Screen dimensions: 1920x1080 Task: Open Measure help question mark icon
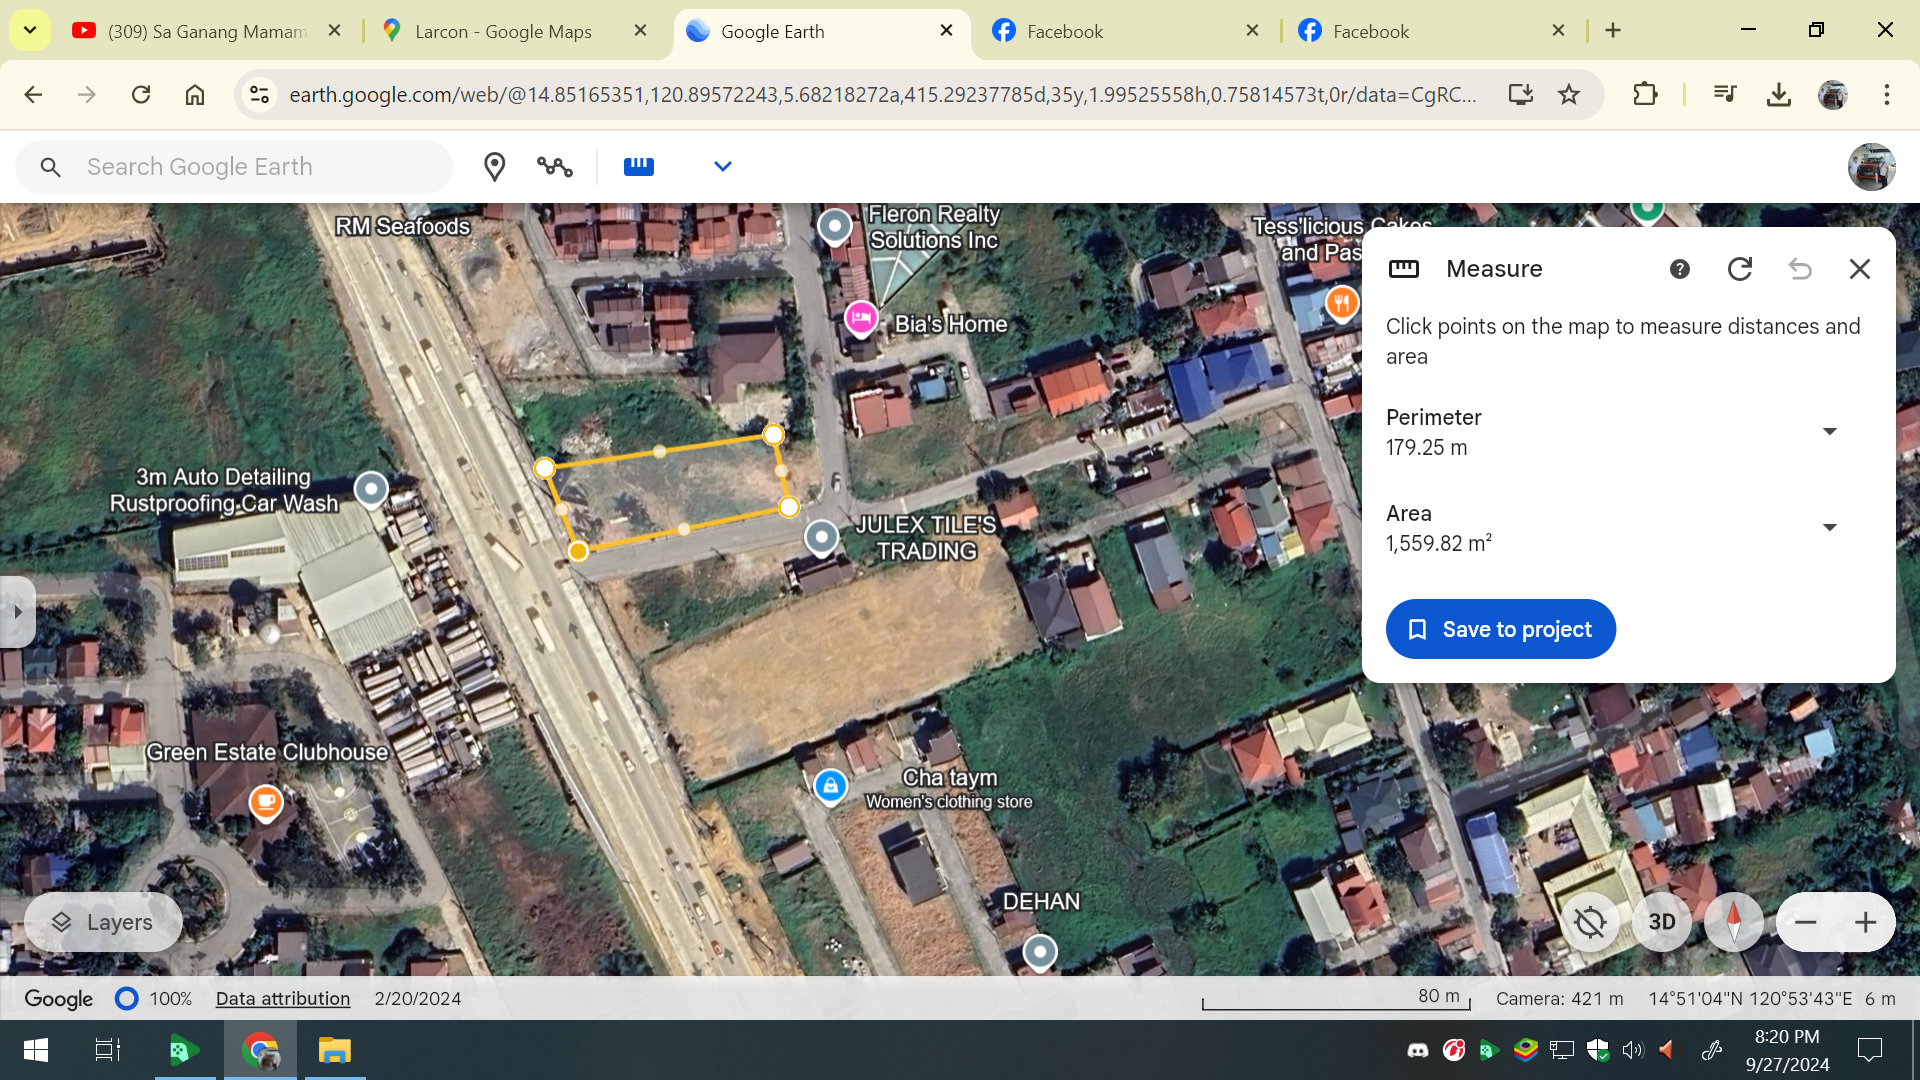(1680, 269)
